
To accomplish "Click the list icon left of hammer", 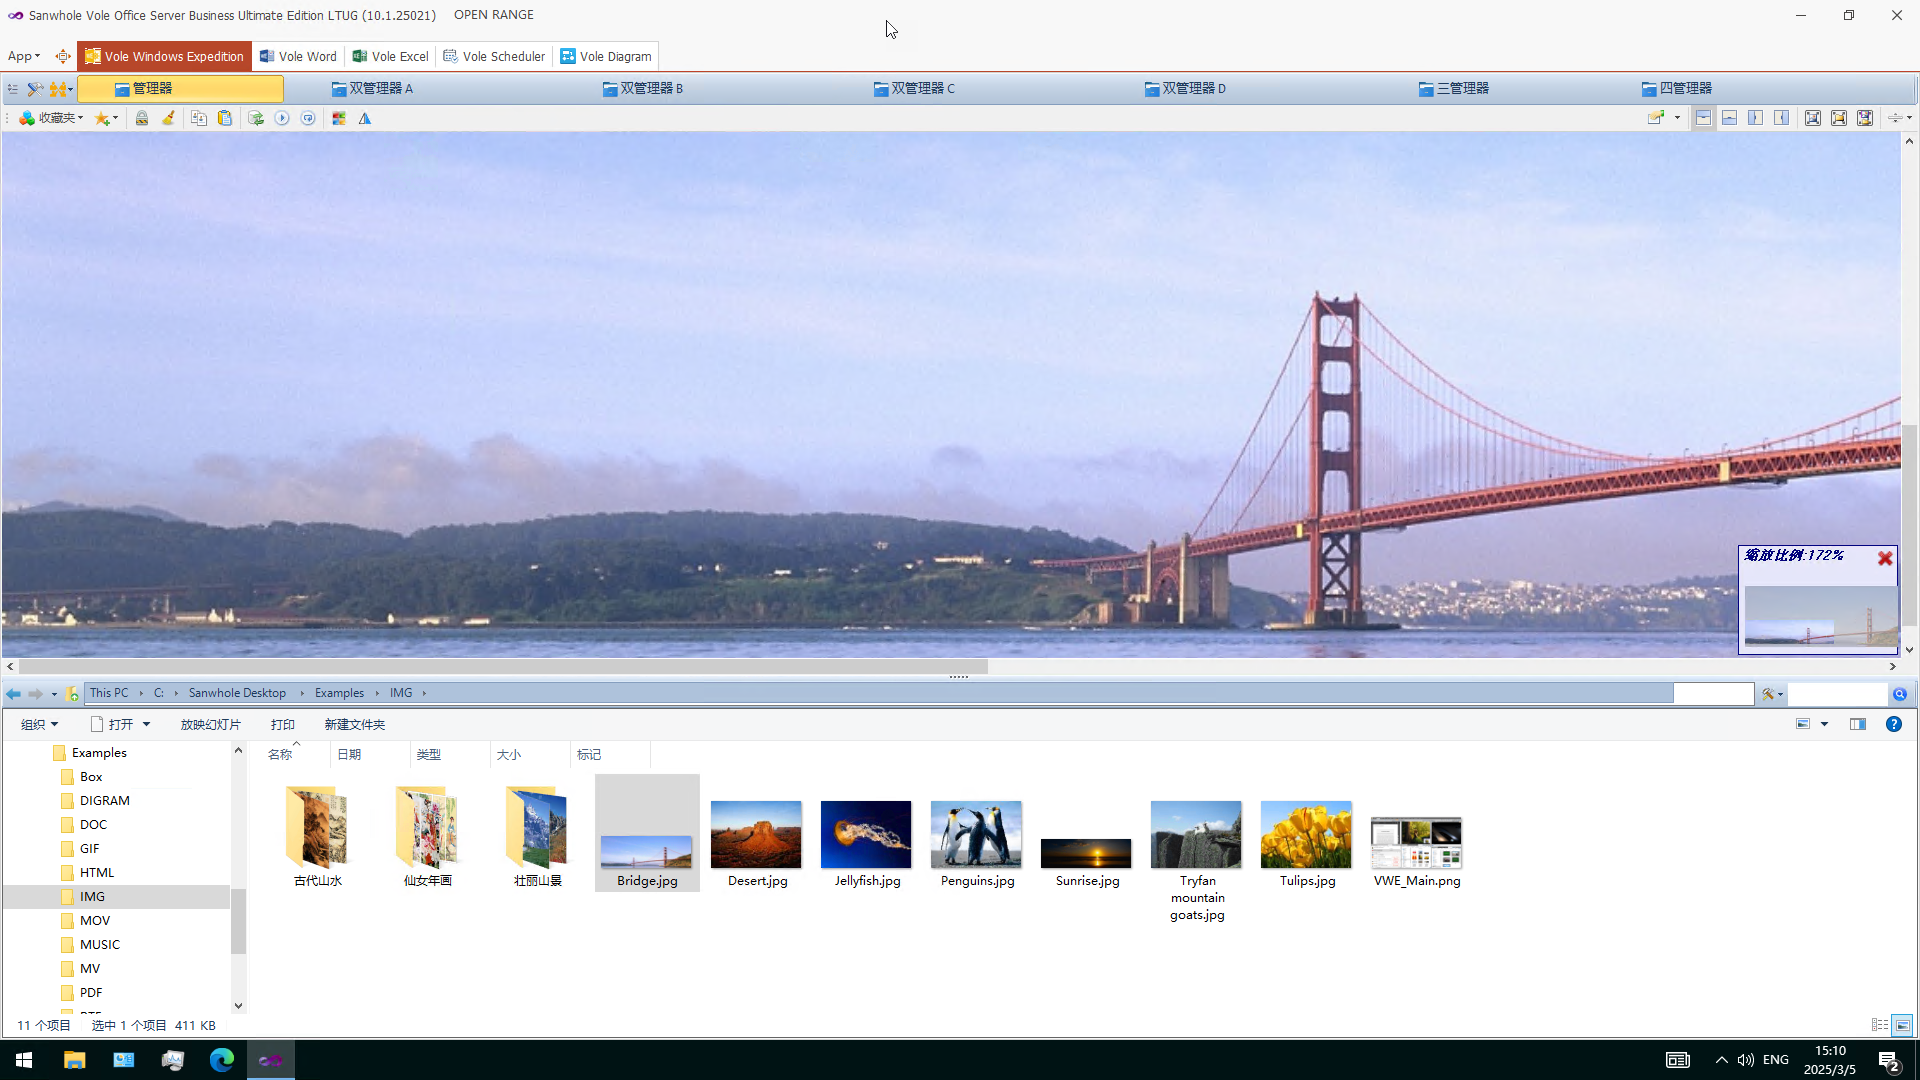I will click(12, 89).
